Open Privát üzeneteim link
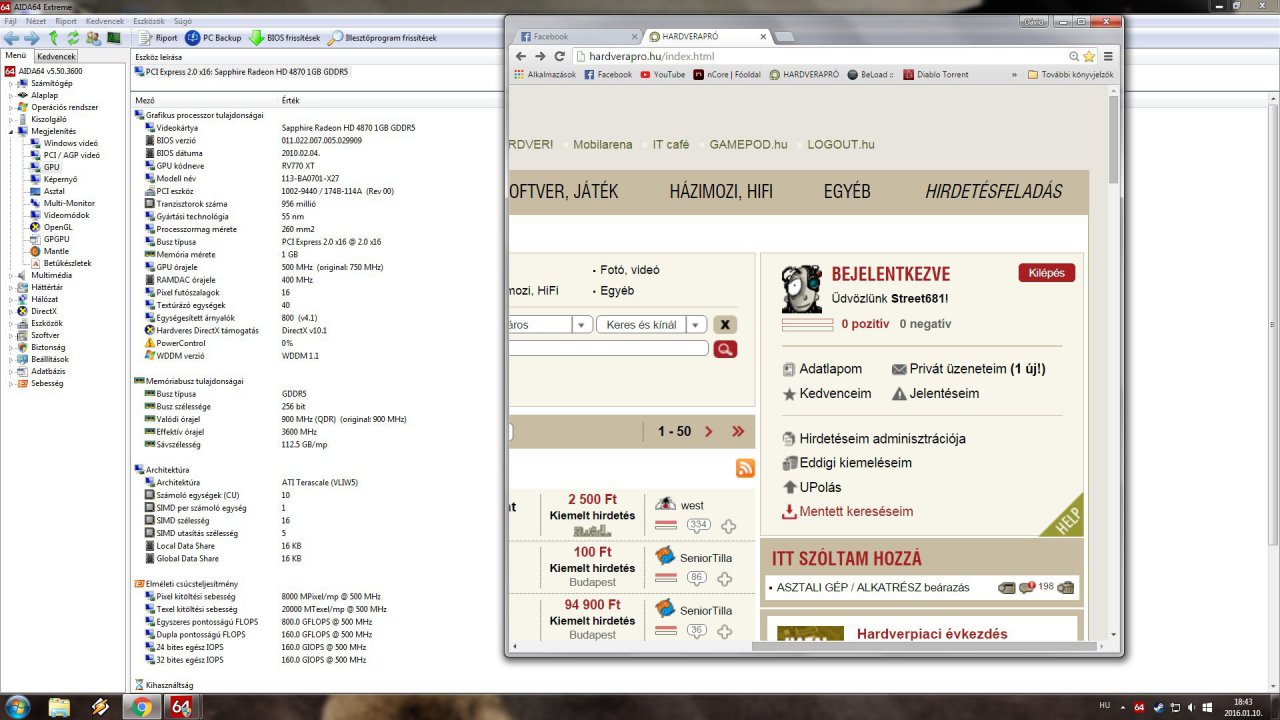1280x720 pixels. (968, 369)
